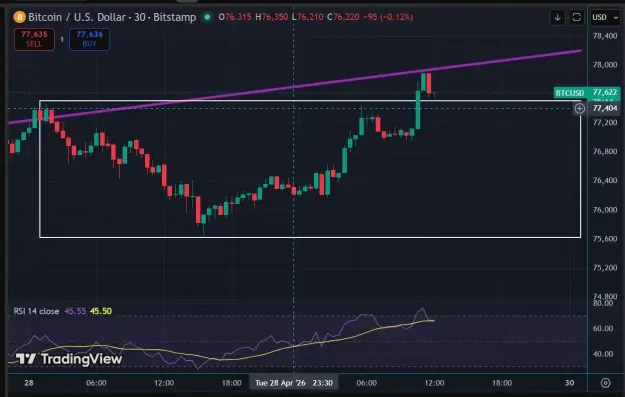Viewport: 625px width, 397px height.
Task: Click the blue 77,636 BUY button
Action: (x=89, y=39)
